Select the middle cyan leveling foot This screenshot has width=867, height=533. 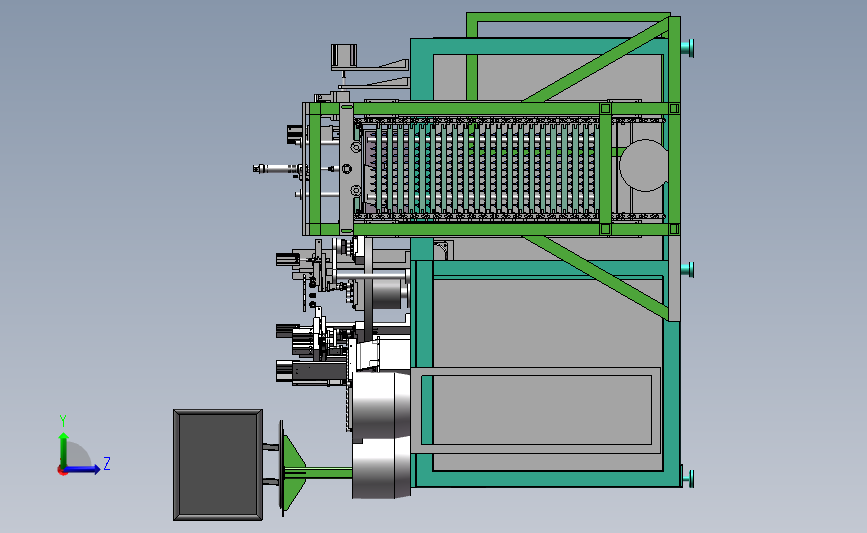click(687, 270)
